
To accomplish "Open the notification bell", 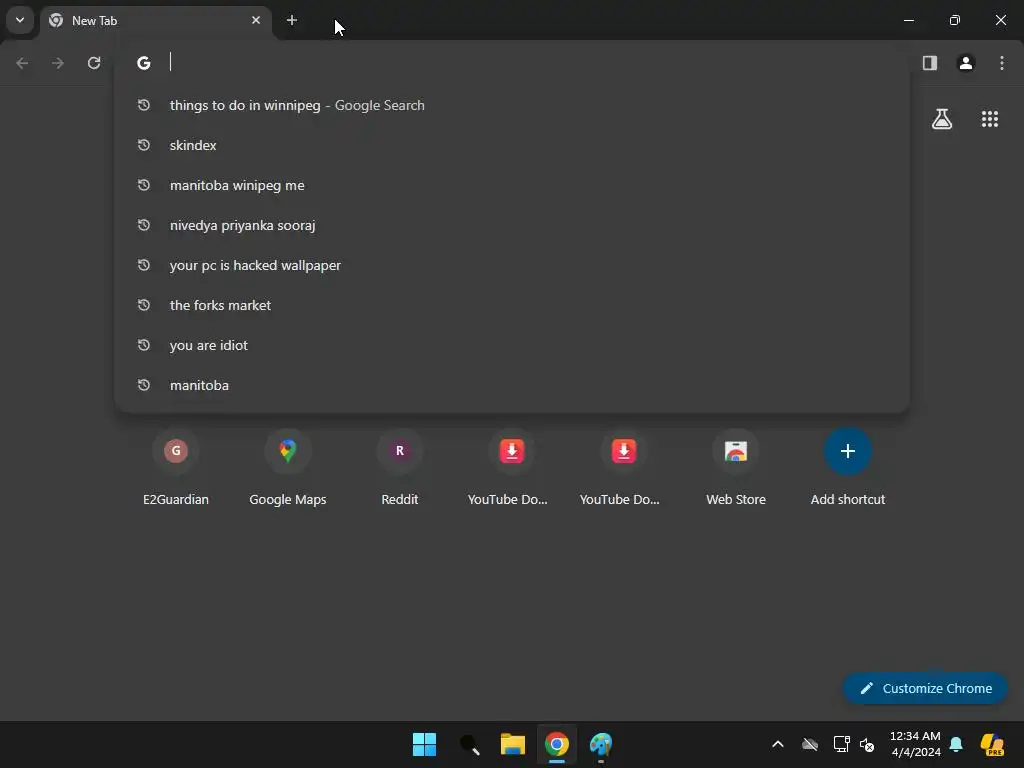I will 956,744.
